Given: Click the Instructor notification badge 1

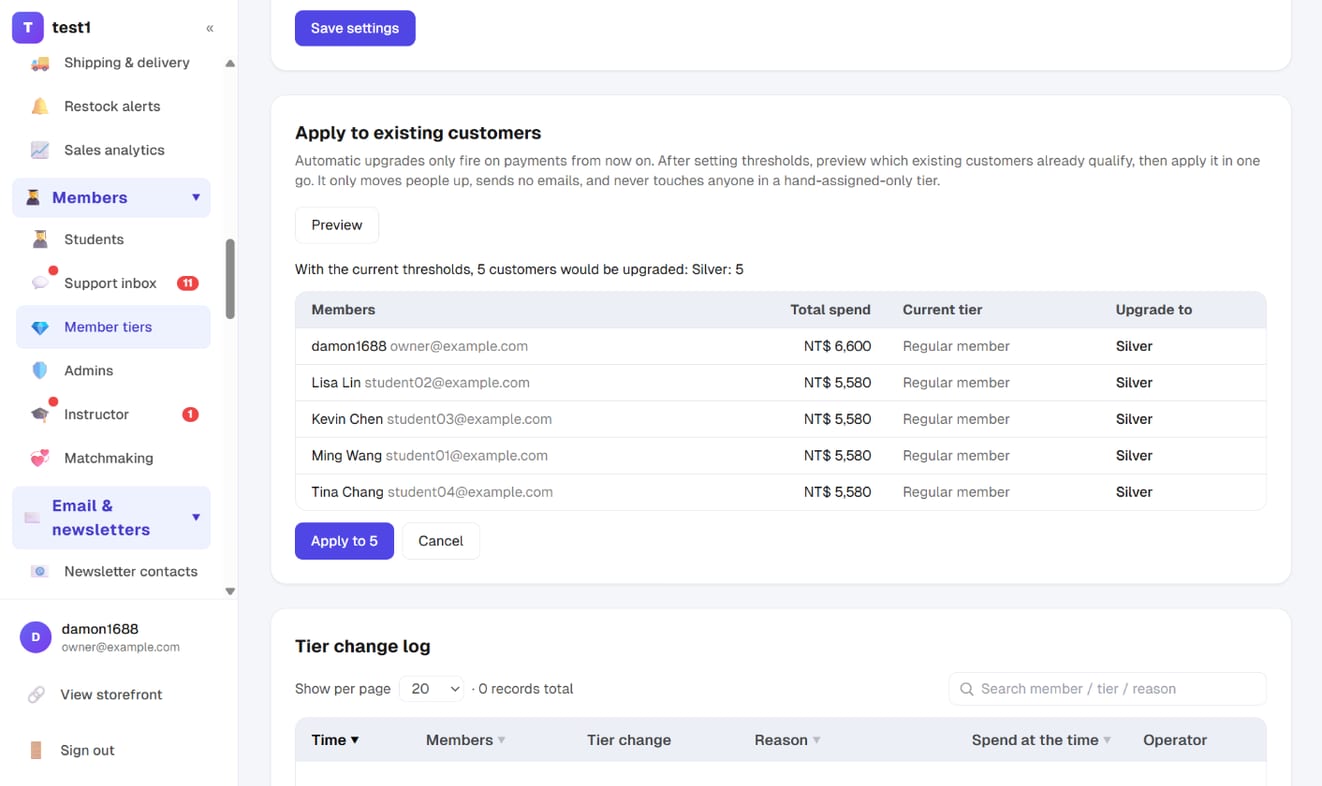Looking at the screenshot, I should (190, 414).
